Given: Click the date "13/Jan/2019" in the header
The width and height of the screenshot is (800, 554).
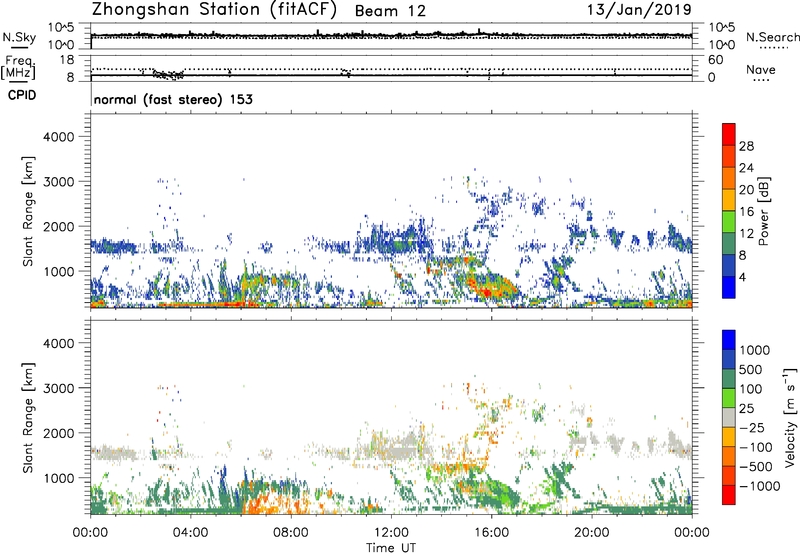Looking at the screenshot, I should [x=639, y=10].
